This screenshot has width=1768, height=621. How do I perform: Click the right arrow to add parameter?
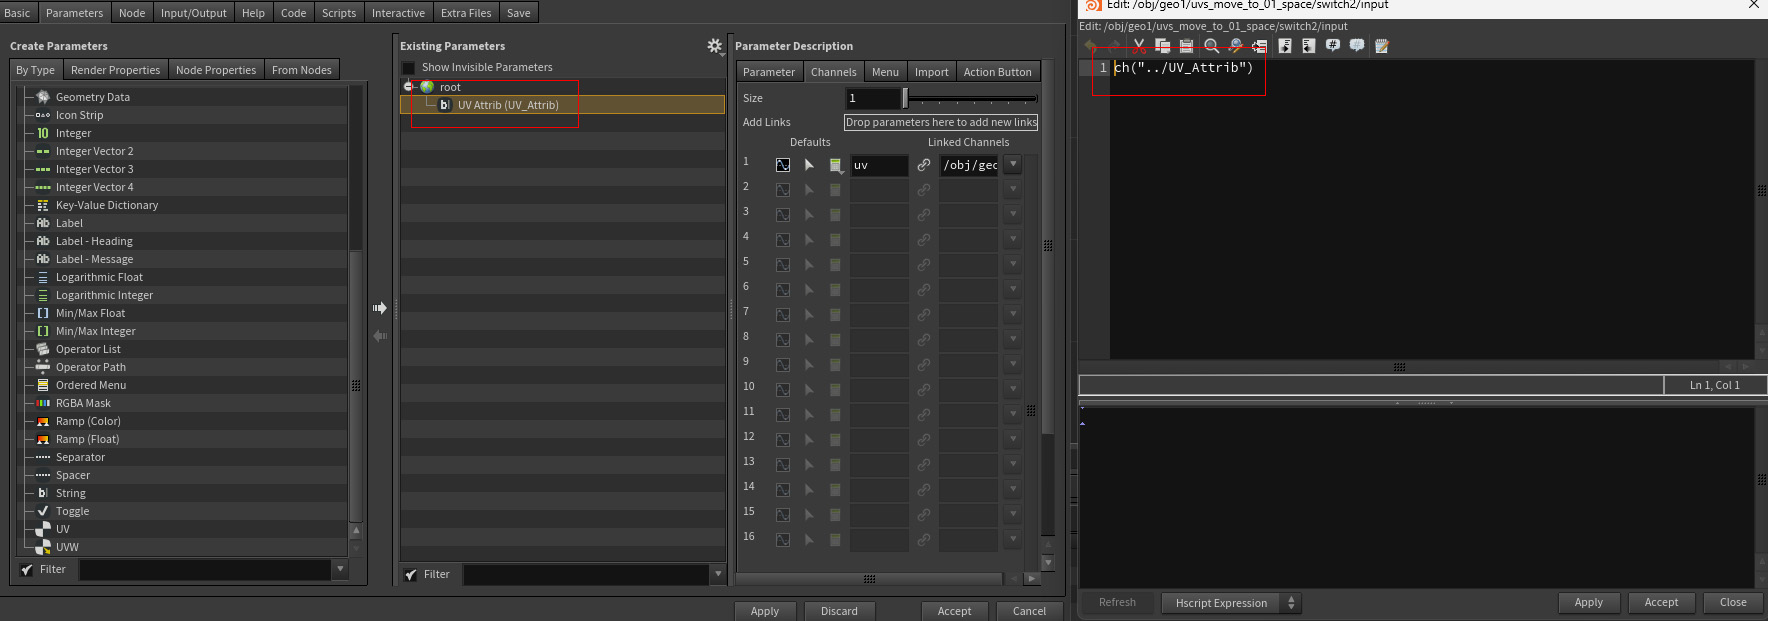tap(380, 308)
